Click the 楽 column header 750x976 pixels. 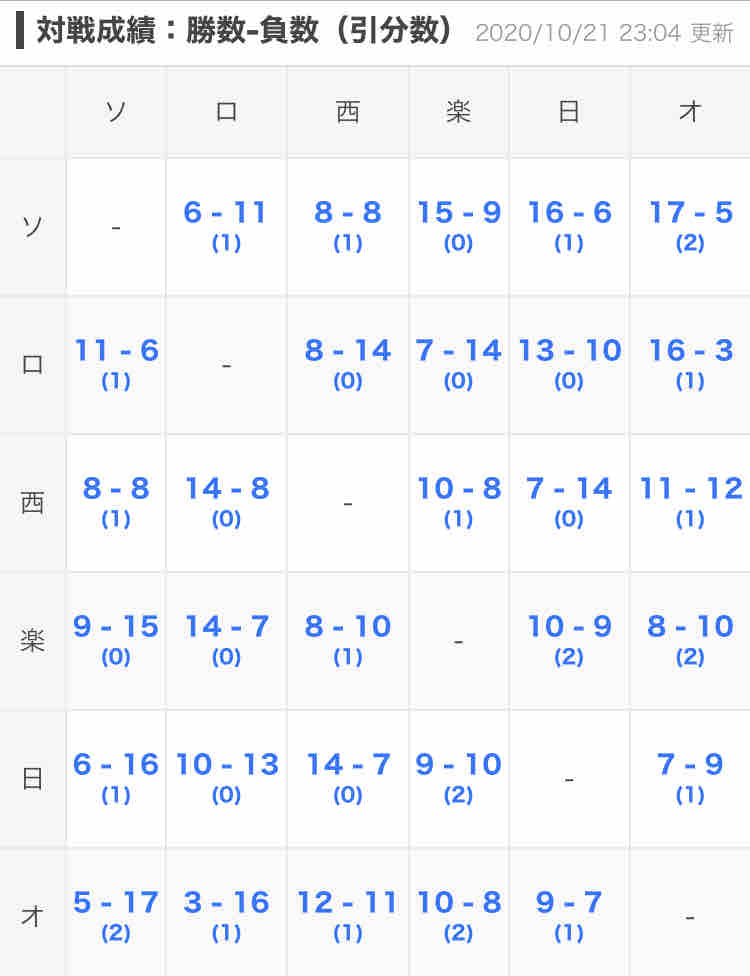[x=458, y=112]
